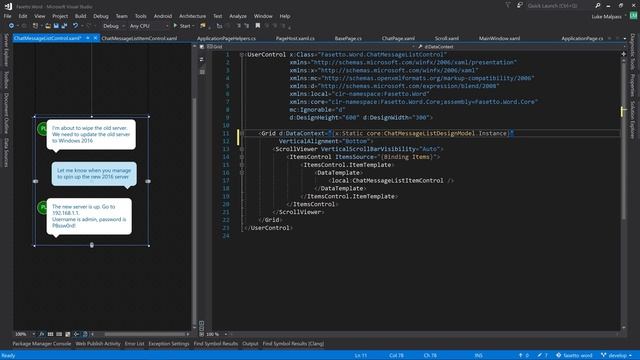
Task: Collapse the Grid element on line 11
Action: pyautogui.click(x=242, y=133)
